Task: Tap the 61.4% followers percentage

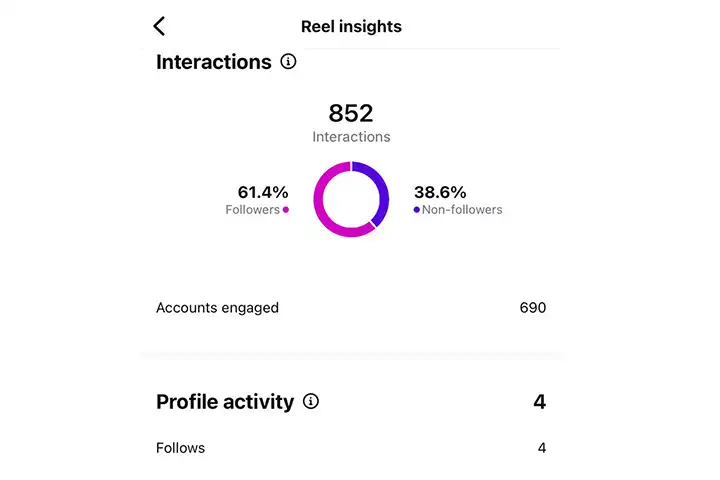Action: tap(263, 192)
